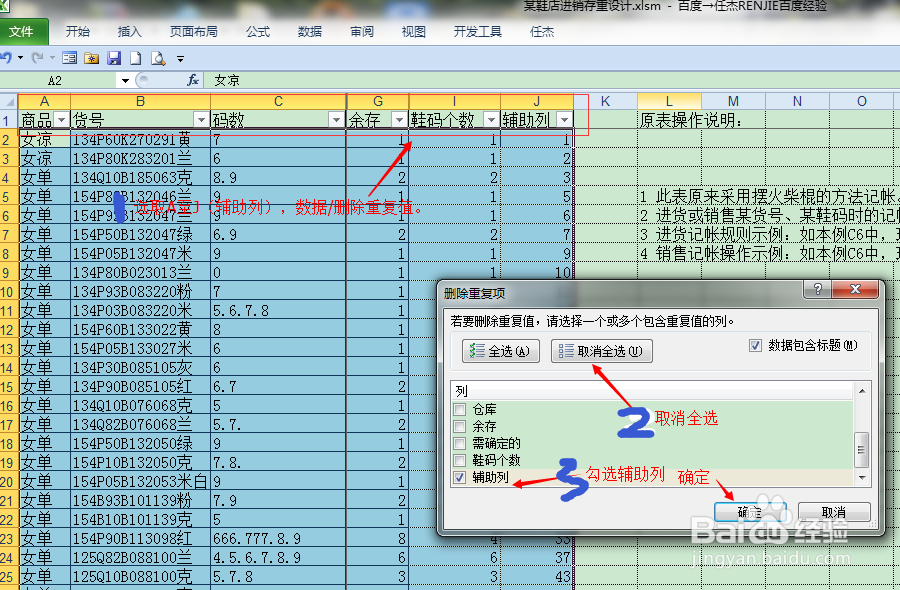Click the 列 header in dialog list
Screen dimensions: 900x590
coord(653,391)
